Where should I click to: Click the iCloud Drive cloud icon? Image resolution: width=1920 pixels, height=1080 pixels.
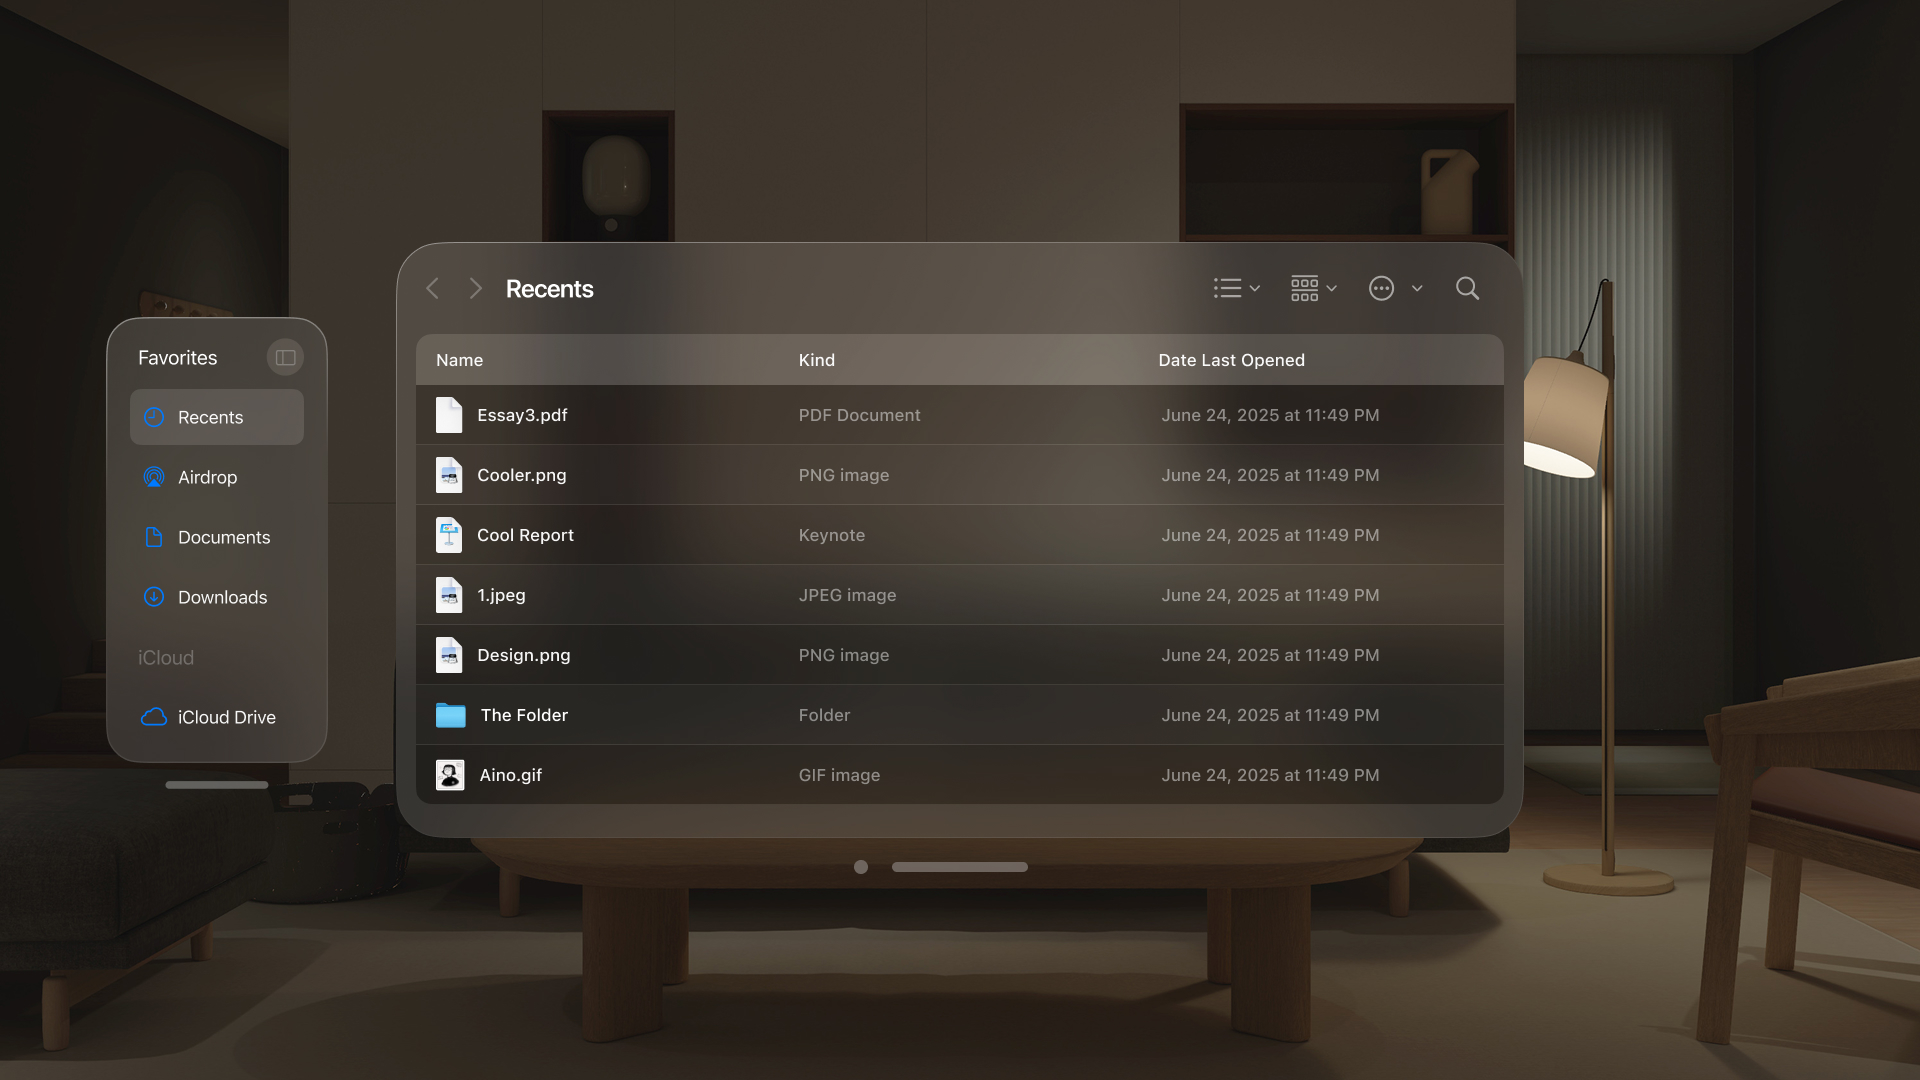[x=154, y=717]
